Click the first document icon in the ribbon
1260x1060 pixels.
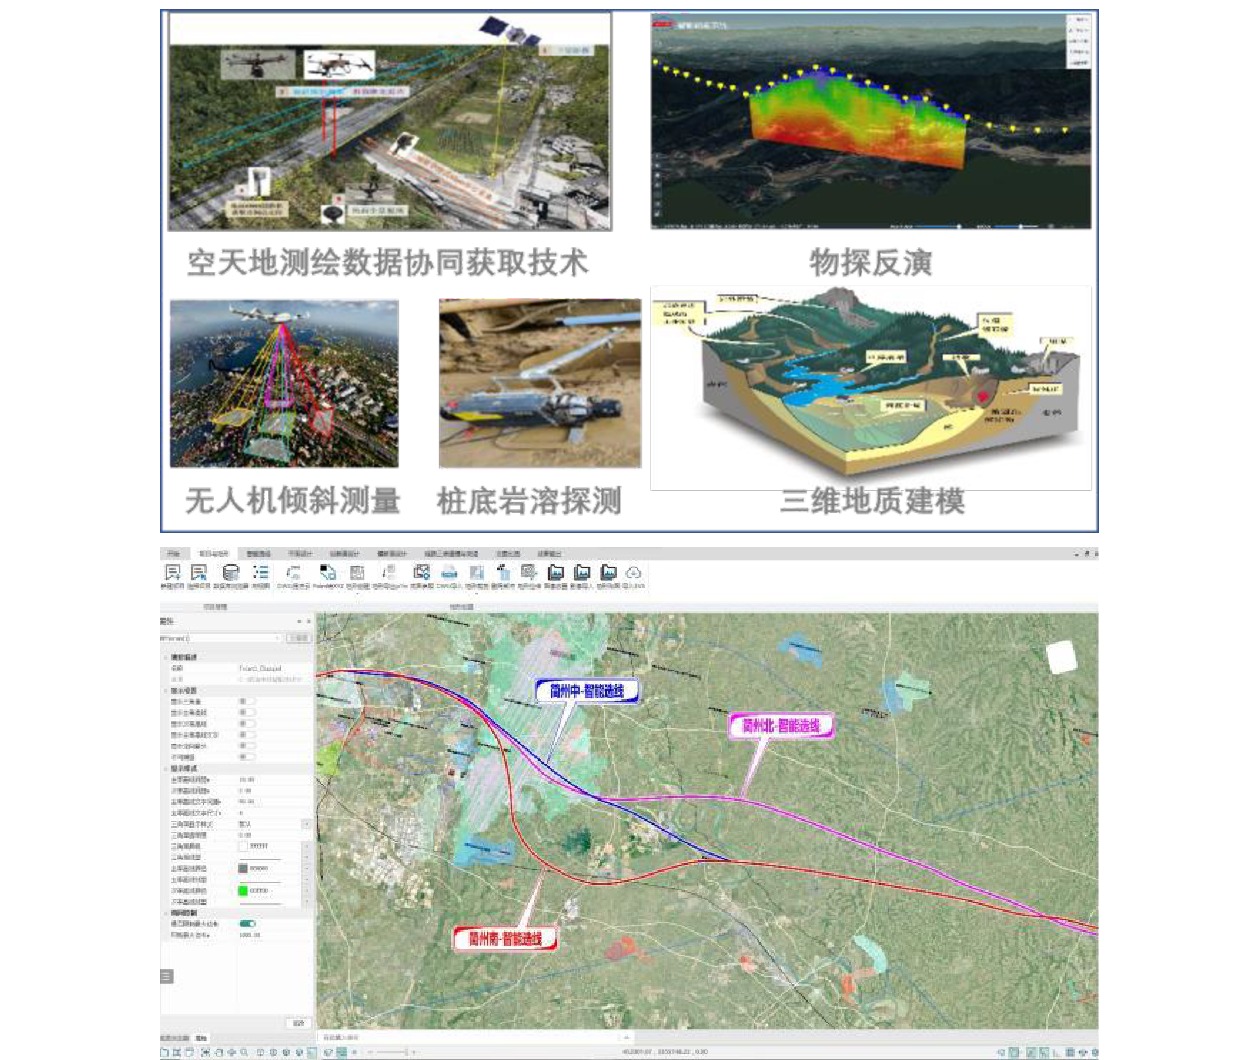(x=172, y=573)
